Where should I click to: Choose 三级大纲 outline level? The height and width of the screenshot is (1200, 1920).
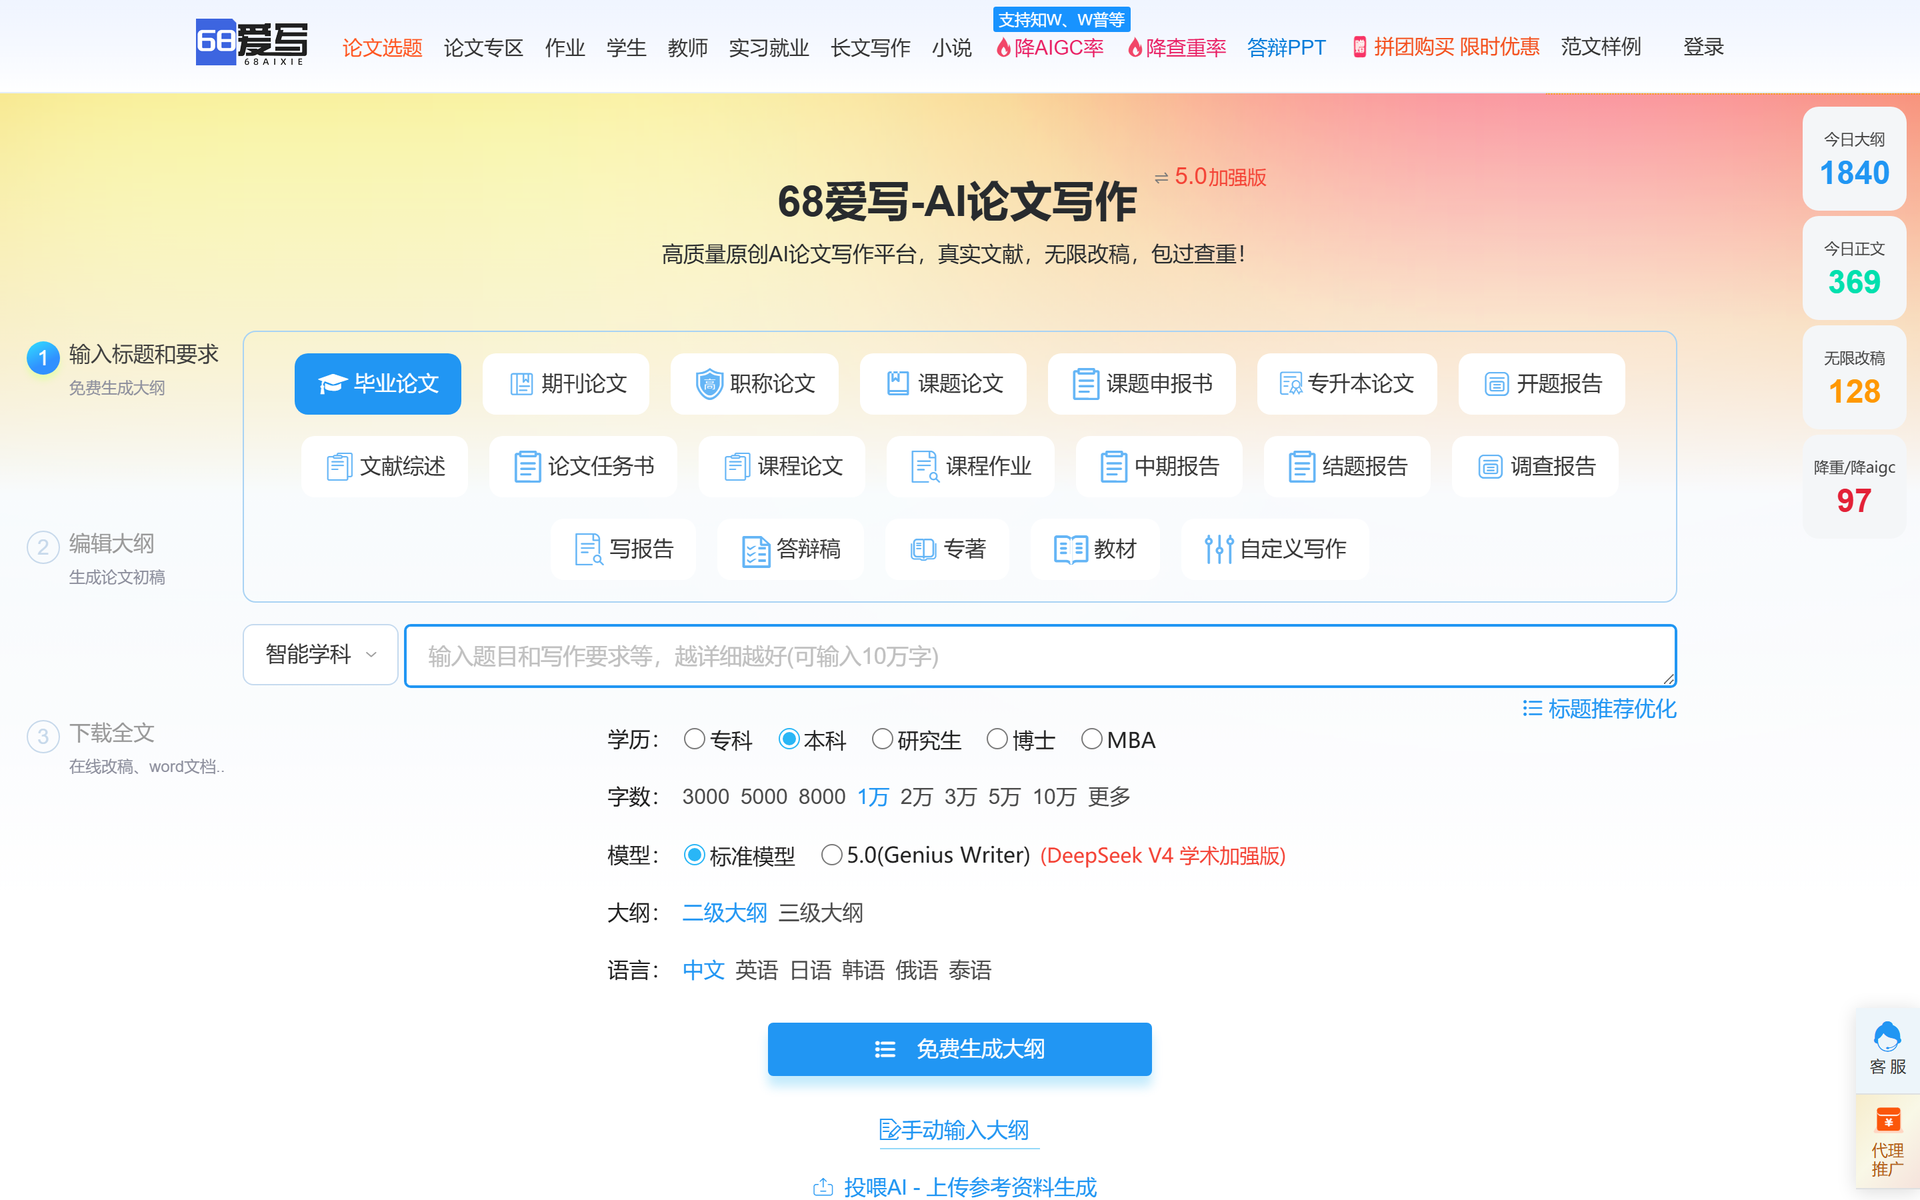(x=820, y=913)
